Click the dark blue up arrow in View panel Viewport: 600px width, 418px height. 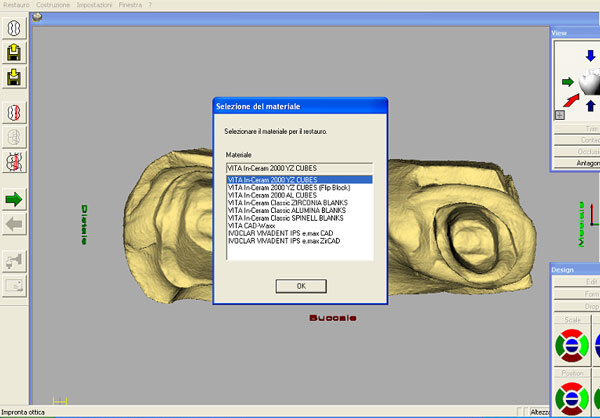[x=590, y=105]
